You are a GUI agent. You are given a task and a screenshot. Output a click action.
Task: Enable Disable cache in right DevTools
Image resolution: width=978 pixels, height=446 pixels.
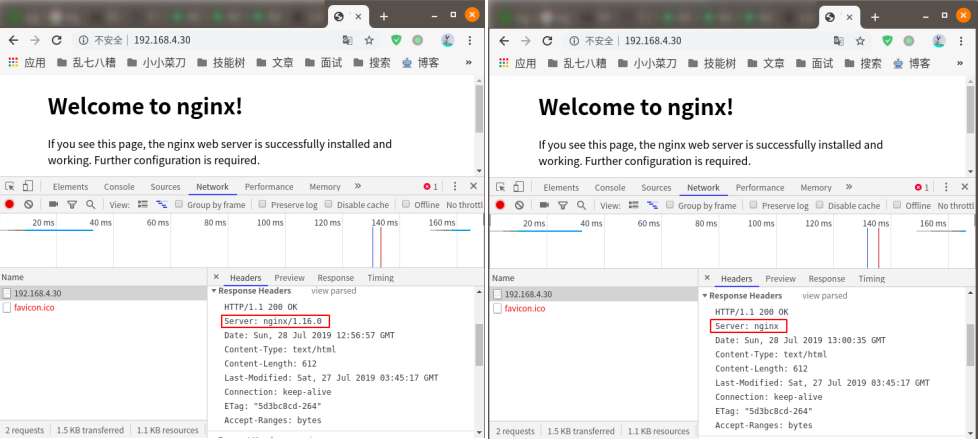pos(820,205)
